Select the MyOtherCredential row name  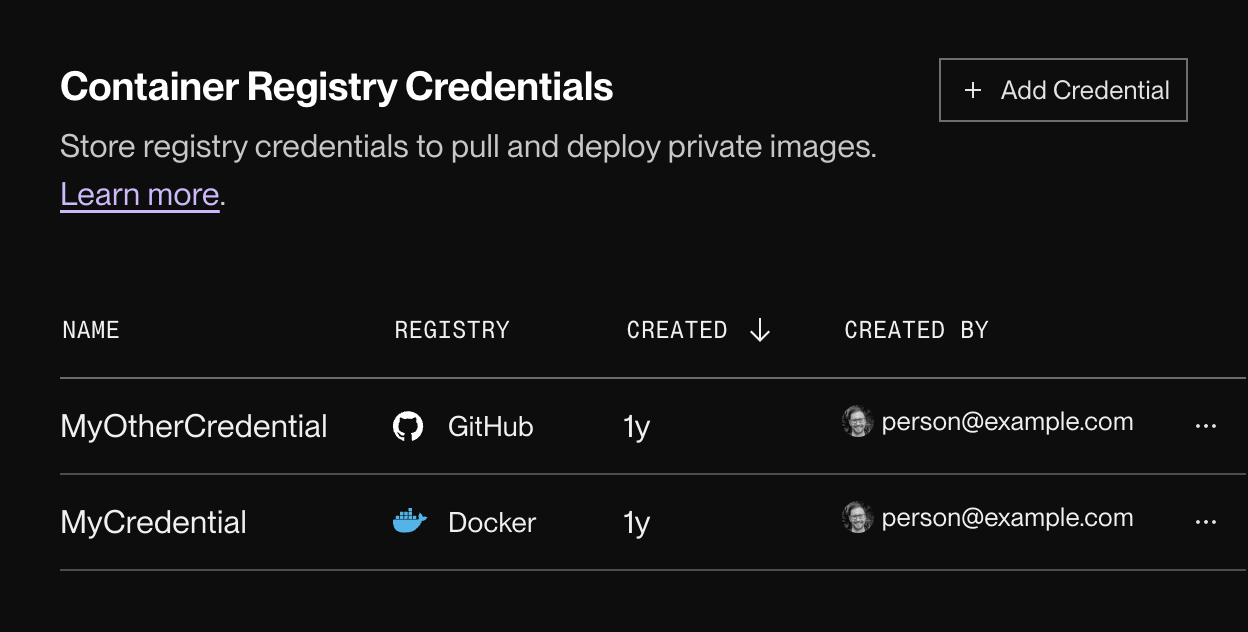tap(194, 426)
